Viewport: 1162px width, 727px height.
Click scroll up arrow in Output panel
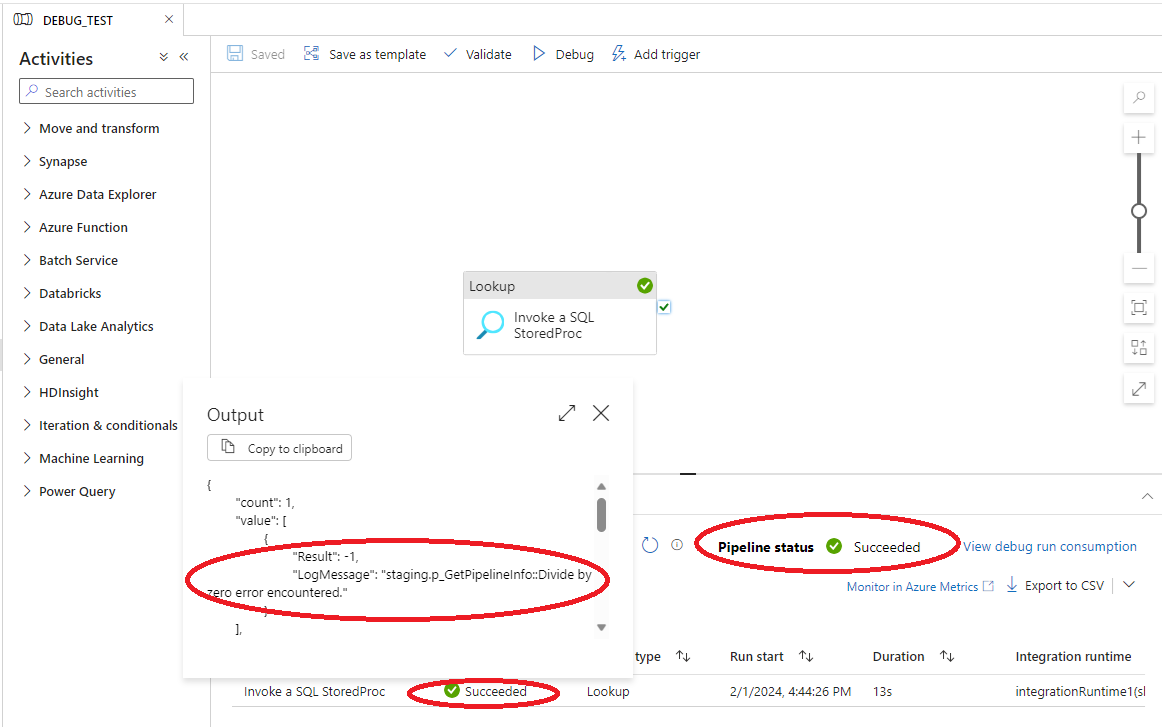point(602,487)
